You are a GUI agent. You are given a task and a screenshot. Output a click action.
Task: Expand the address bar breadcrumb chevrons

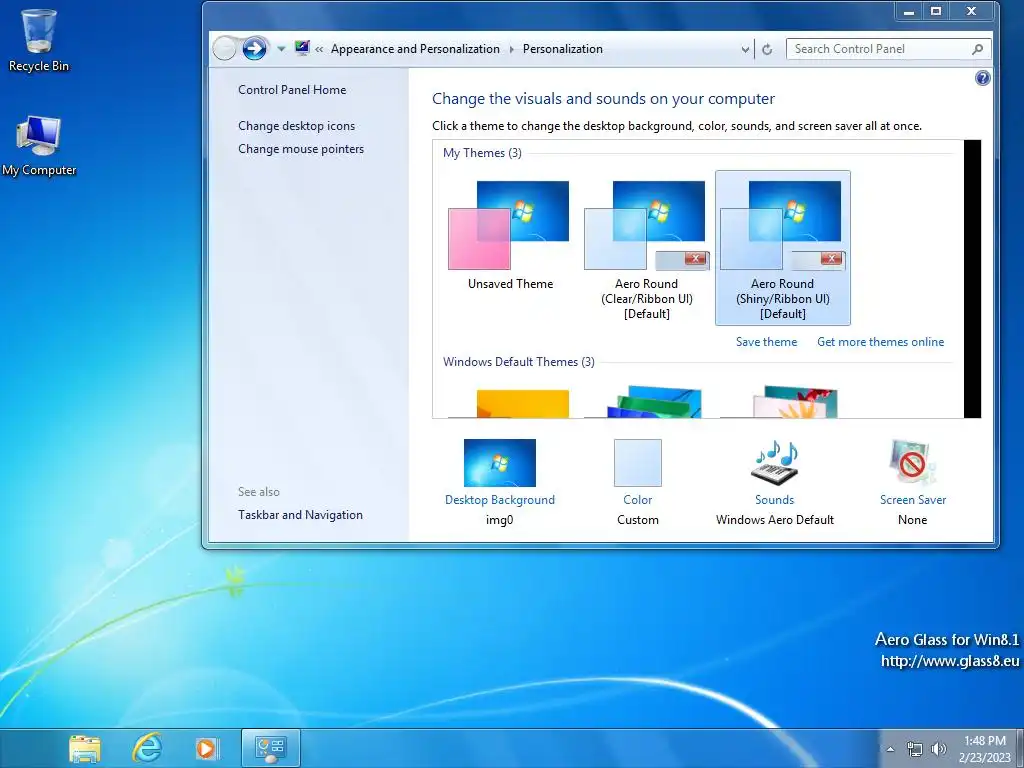coord(319,49)
